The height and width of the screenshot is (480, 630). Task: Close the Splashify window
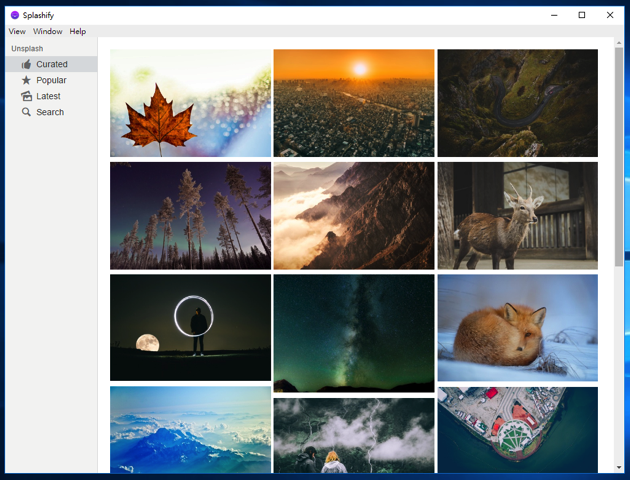[x=610, y=15]
